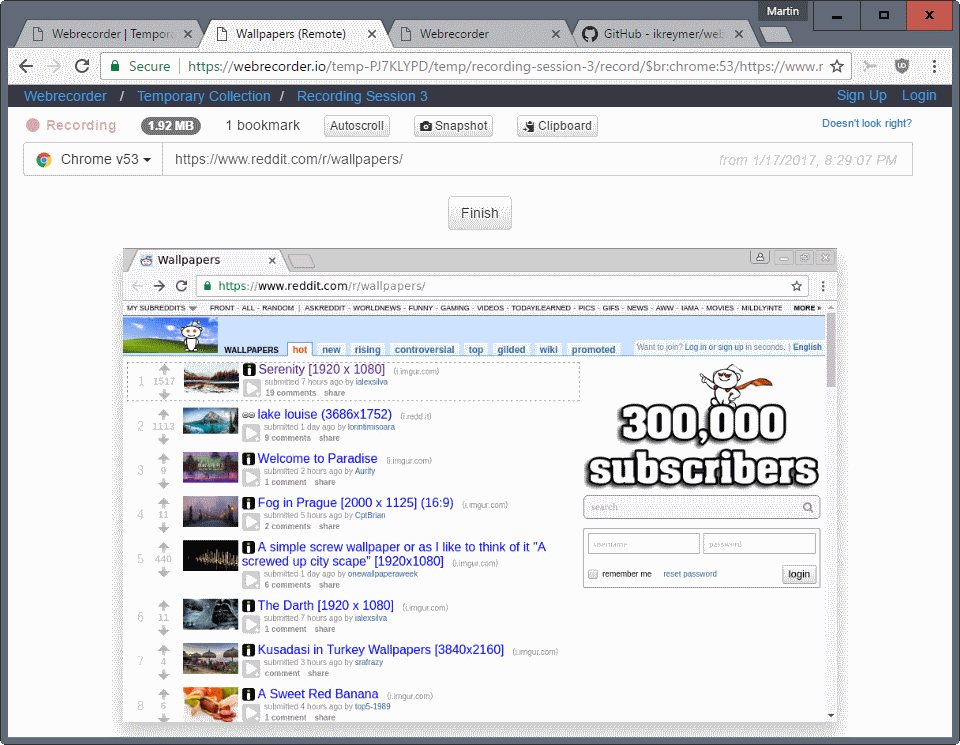This screenshot has width=960, height=745.
Task: Expand the MY SUBREDDITS dropdown
Action: (x=162, y=308)
